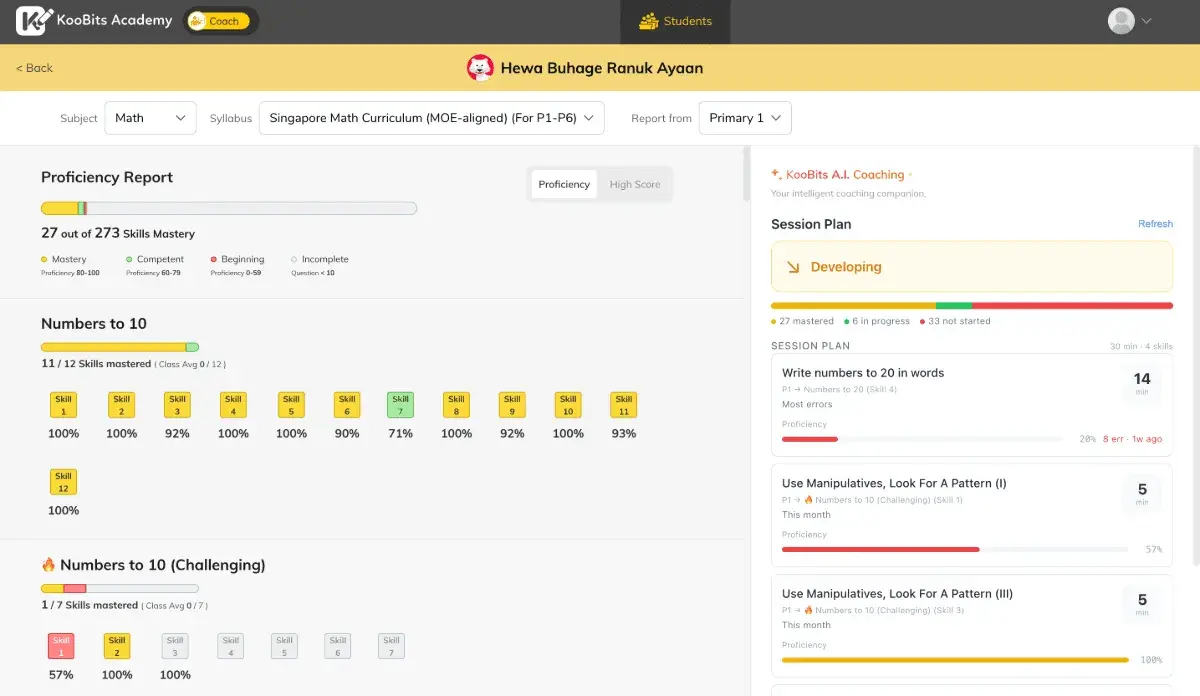This screenshot has height=696, width=1200.
Task: Click the 14 min duration box
Action: 1142,383
